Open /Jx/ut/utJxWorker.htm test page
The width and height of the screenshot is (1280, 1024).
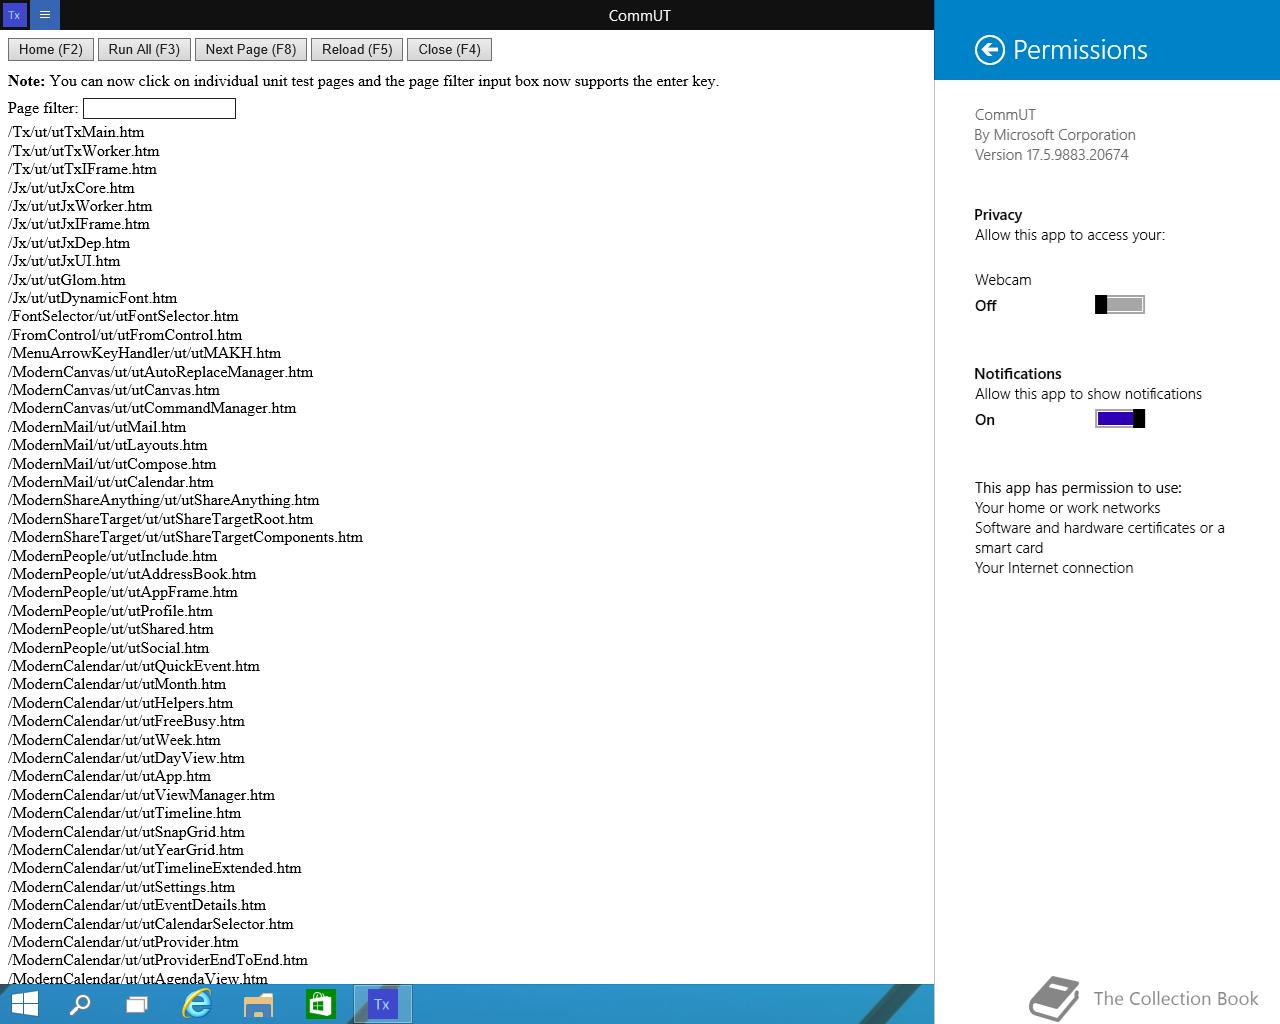click(x=80, y=206)
